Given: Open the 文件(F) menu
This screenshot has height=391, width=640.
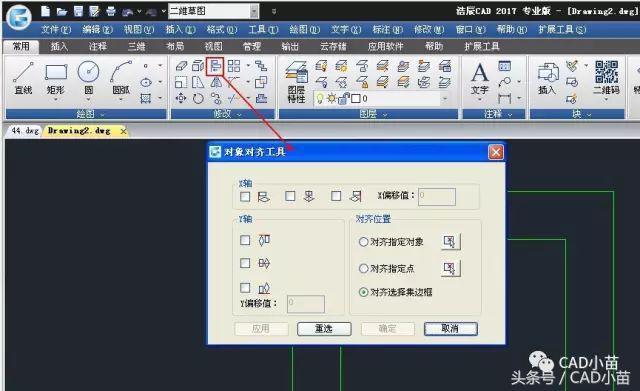Looking at the screenshot, I should pos(56,29).
